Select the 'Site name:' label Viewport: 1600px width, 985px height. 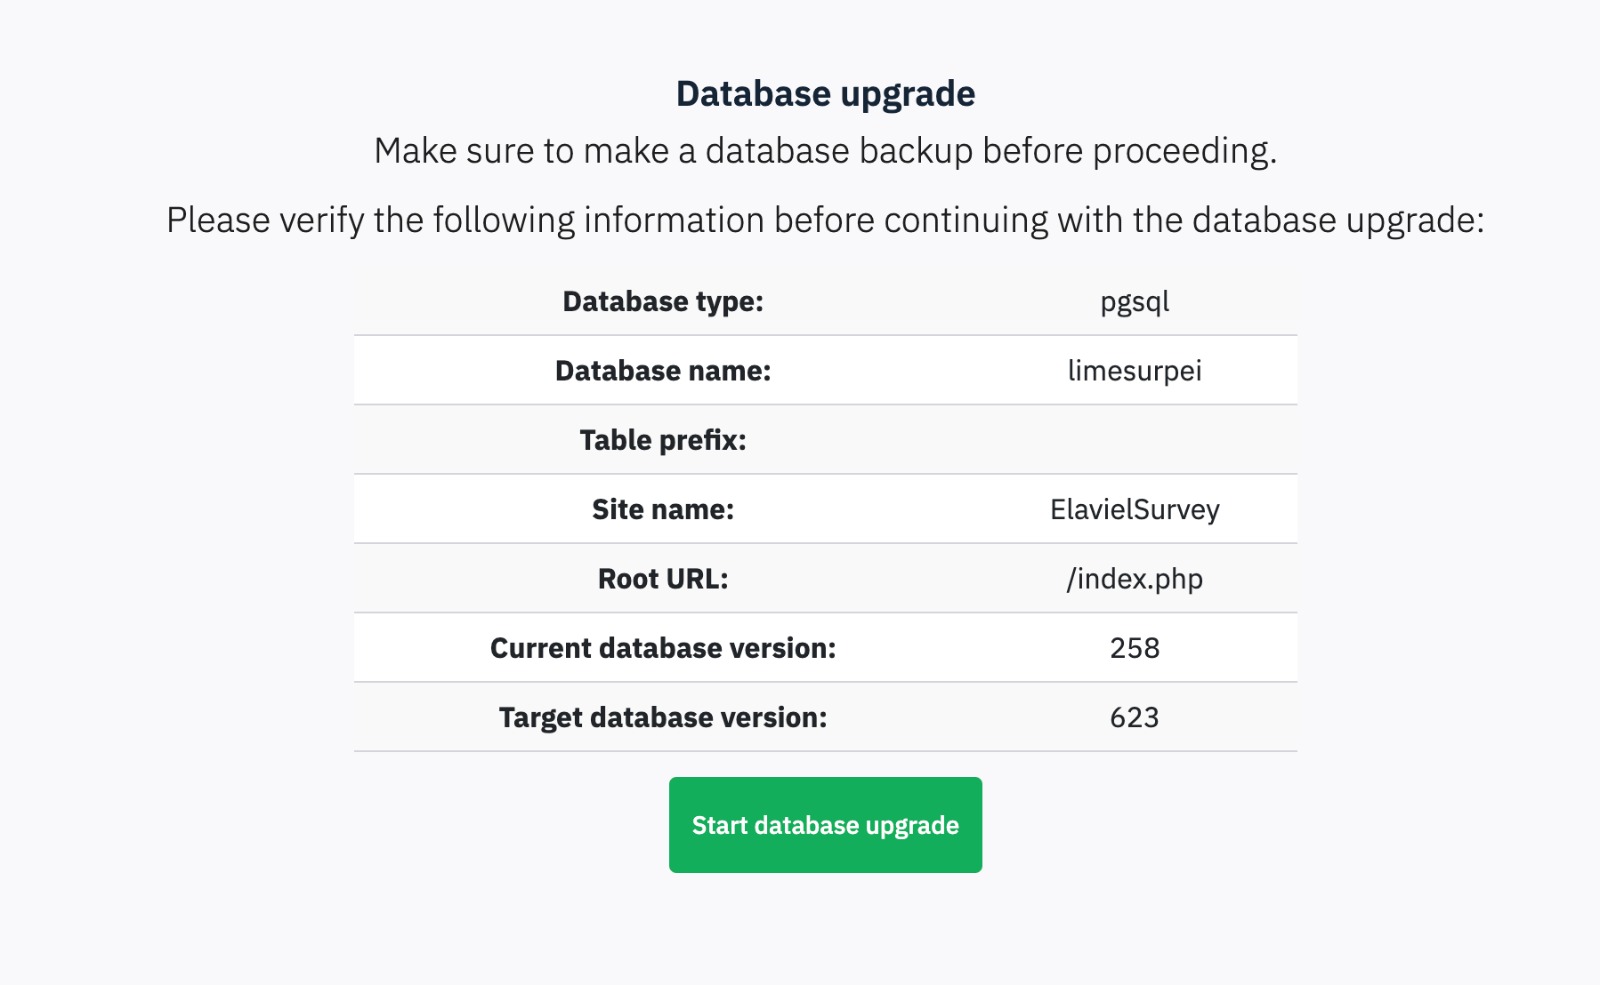click(663, 510)
